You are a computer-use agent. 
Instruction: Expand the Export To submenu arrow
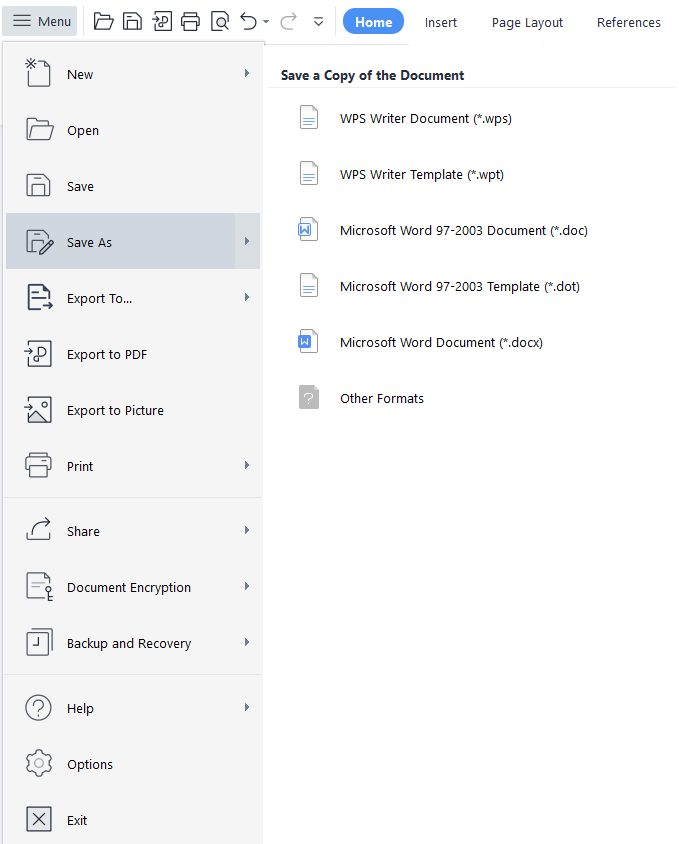(247, 297)
